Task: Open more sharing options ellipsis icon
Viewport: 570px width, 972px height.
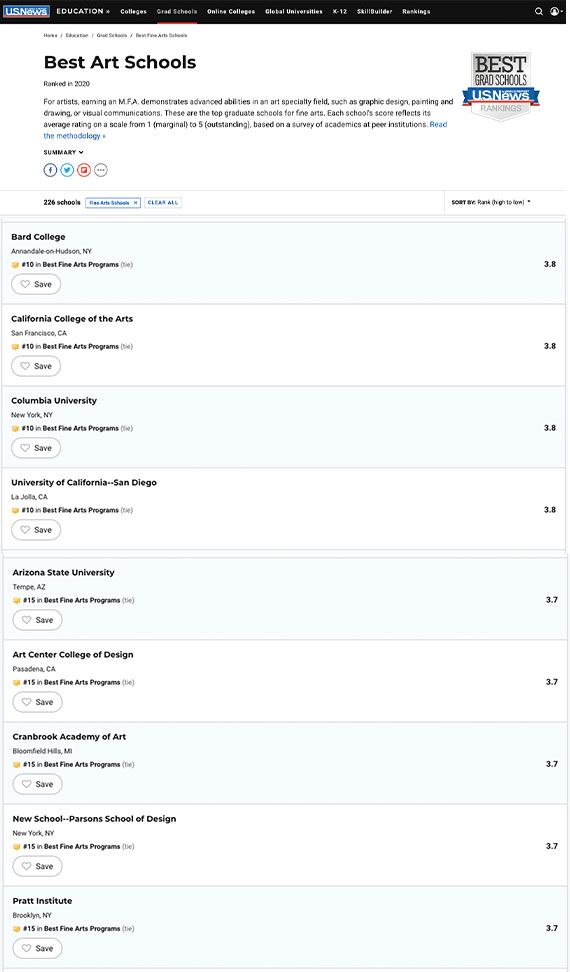Action: 100,170
